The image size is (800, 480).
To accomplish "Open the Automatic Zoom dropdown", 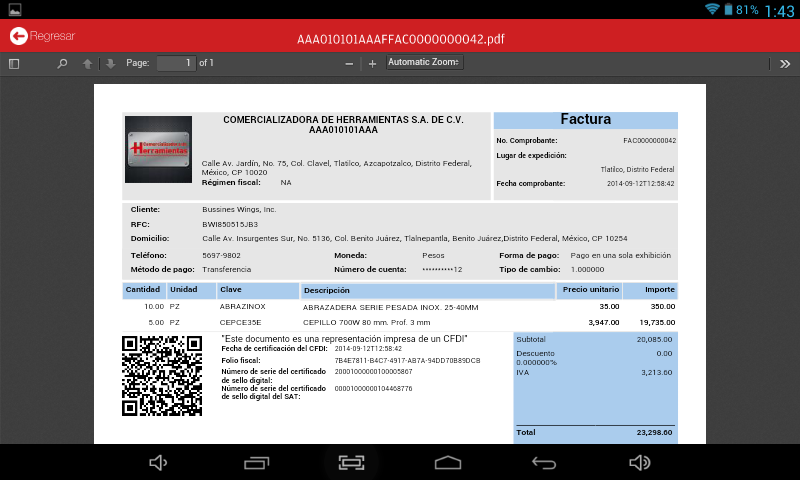I will (x=424, y=62).
